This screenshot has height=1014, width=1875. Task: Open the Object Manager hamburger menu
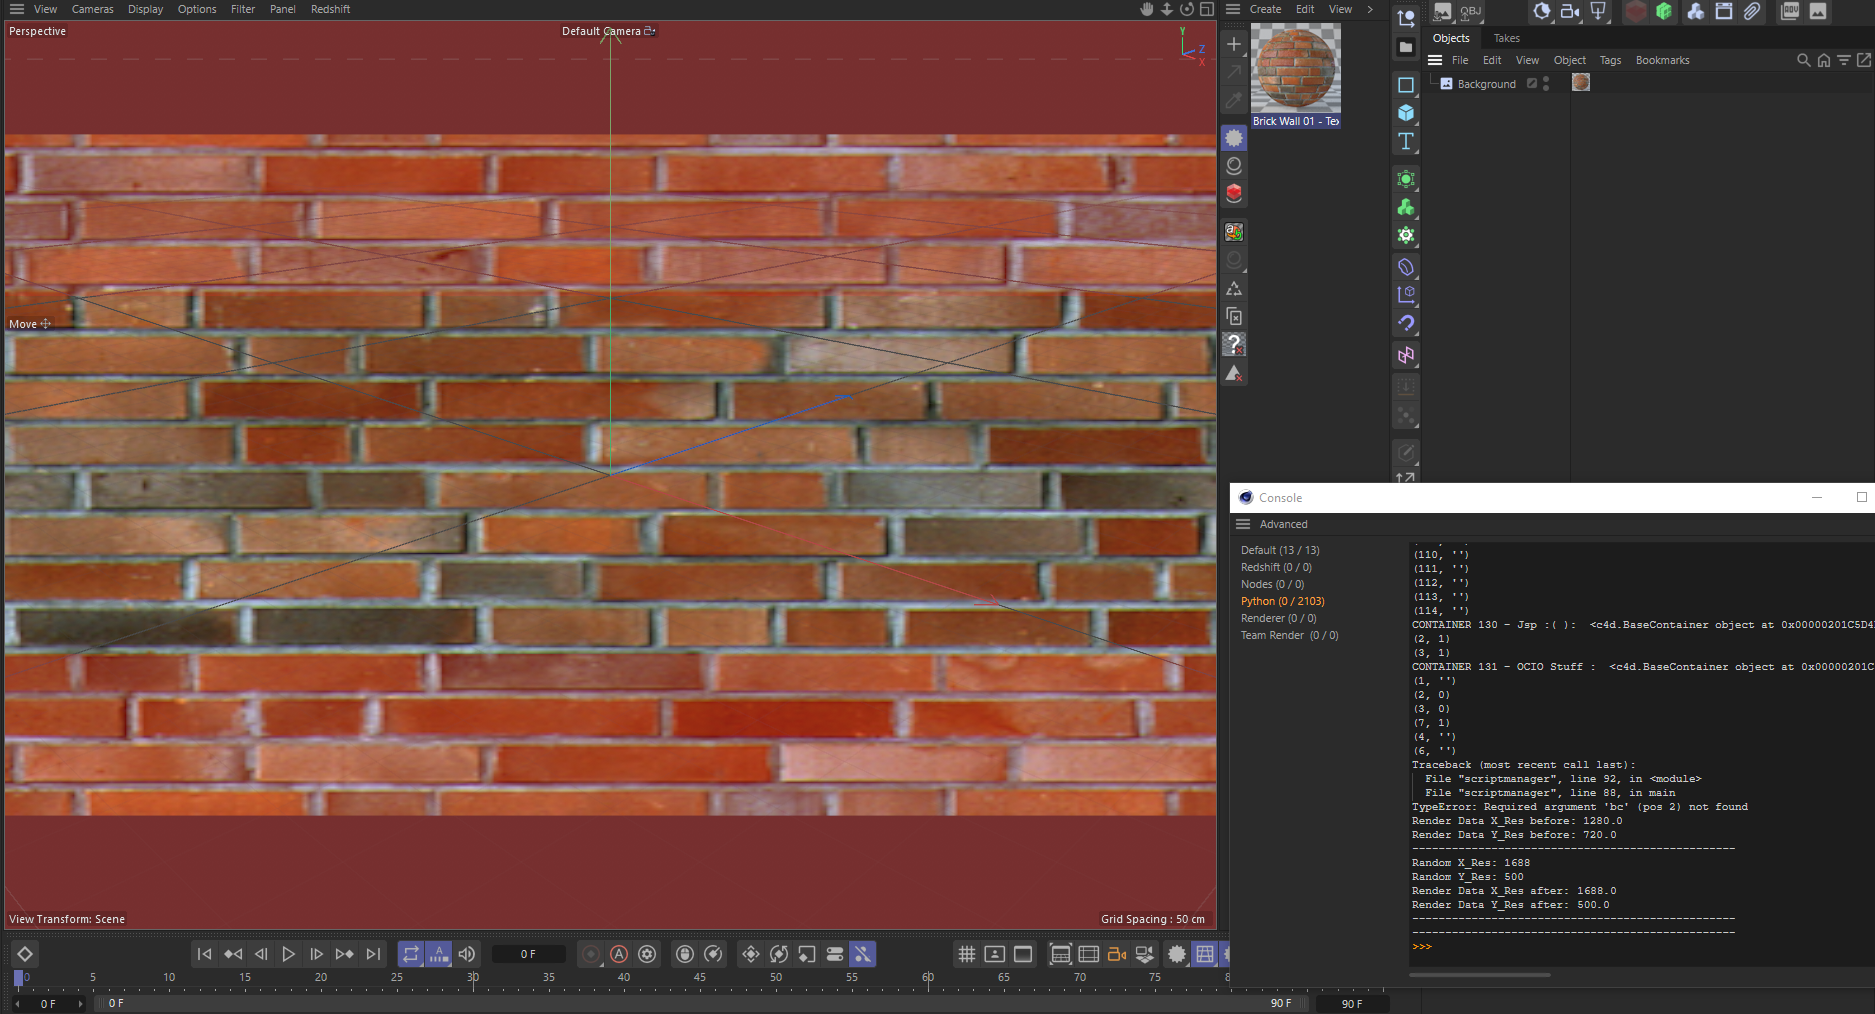[x=1435, y=60]
